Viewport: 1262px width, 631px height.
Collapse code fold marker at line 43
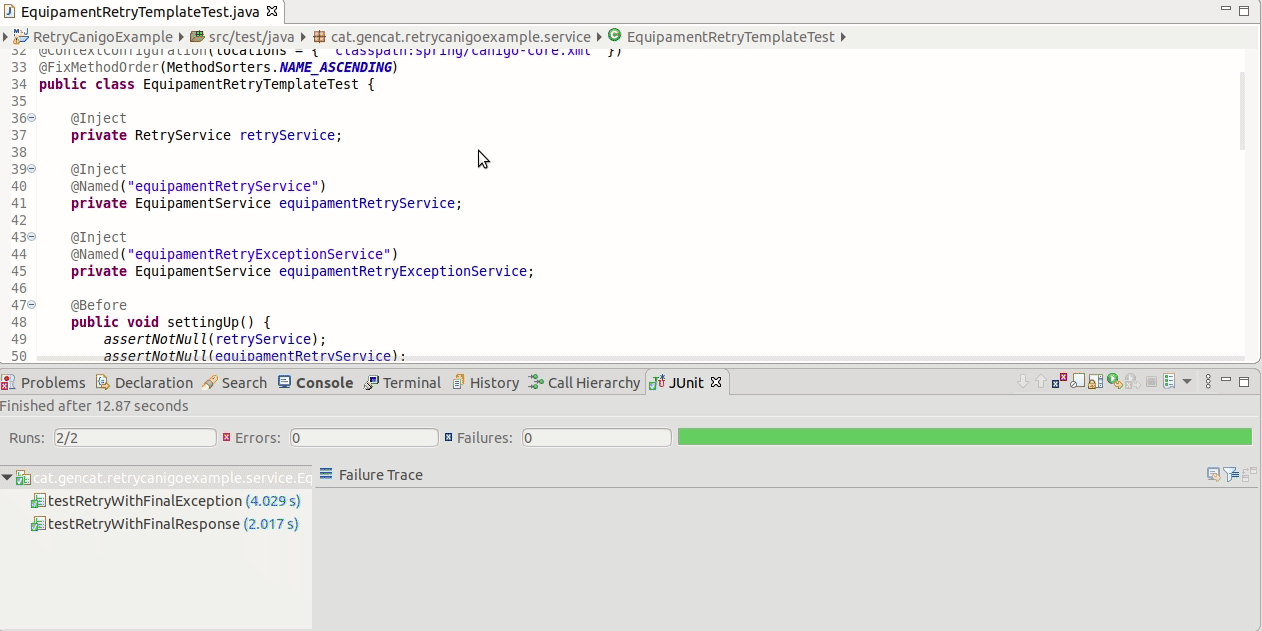pos(32,237)
